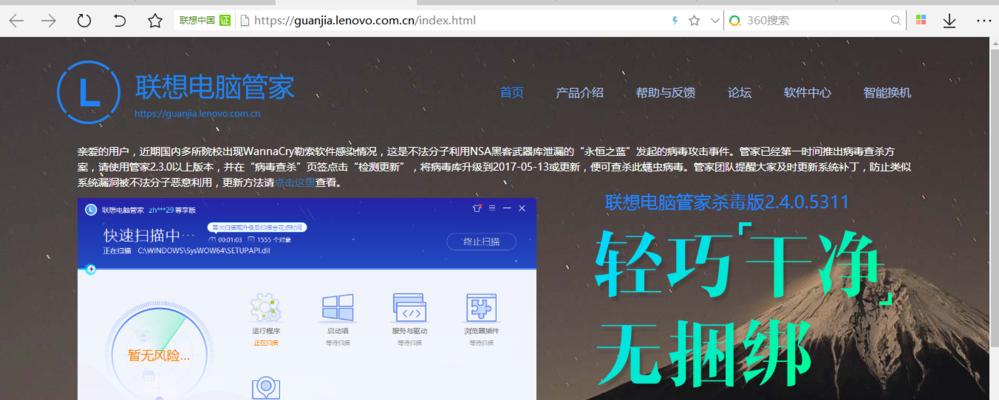Image resolution: width=999 pixels, height=400 pixels.
Task: Click the favorites star beside the refresh buttons
Action: (155, 21)
